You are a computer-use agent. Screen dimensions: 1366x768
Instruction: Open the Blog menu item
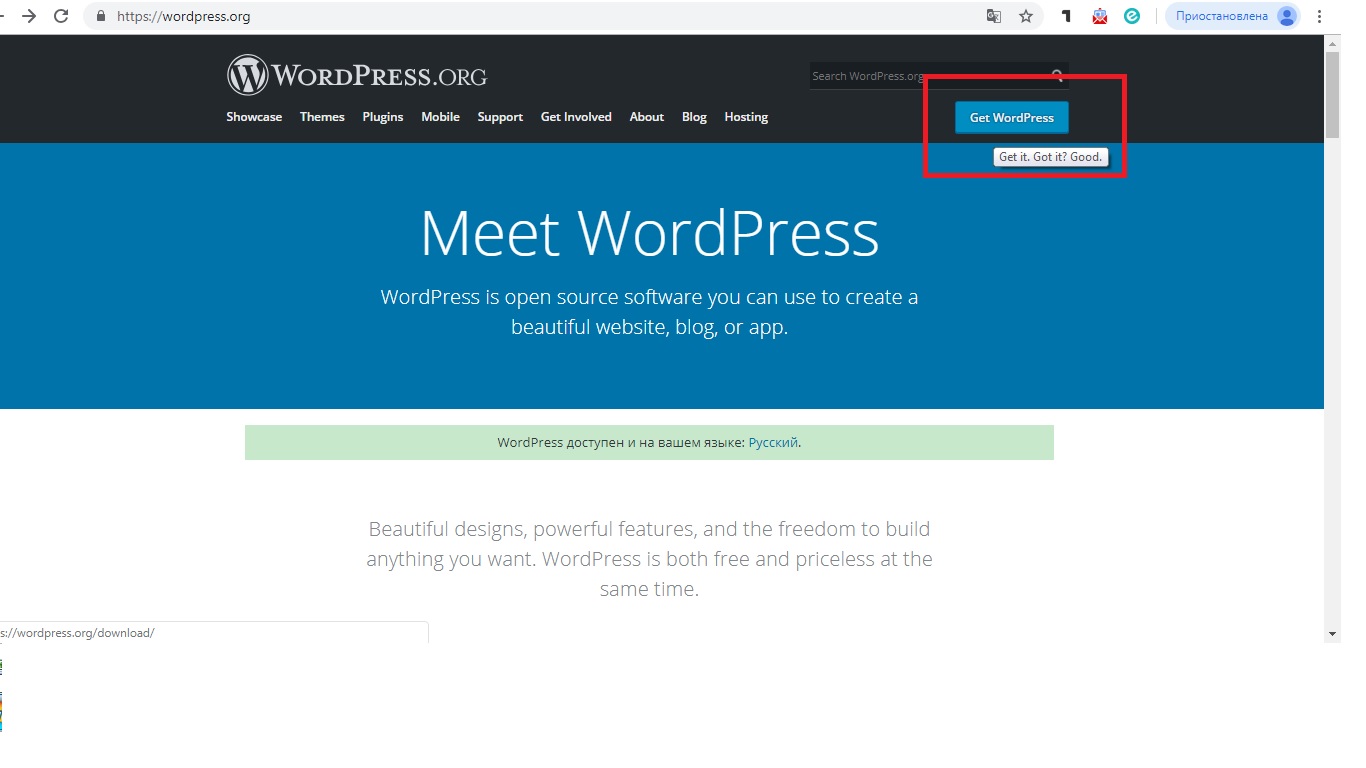coord(694,117)
